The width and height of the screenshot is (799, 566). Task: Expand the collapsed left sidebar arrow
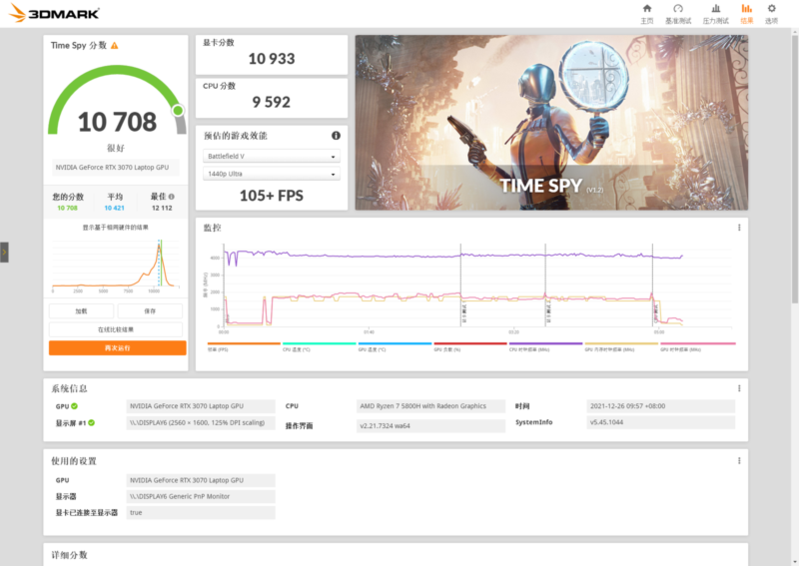click(4, 252)
